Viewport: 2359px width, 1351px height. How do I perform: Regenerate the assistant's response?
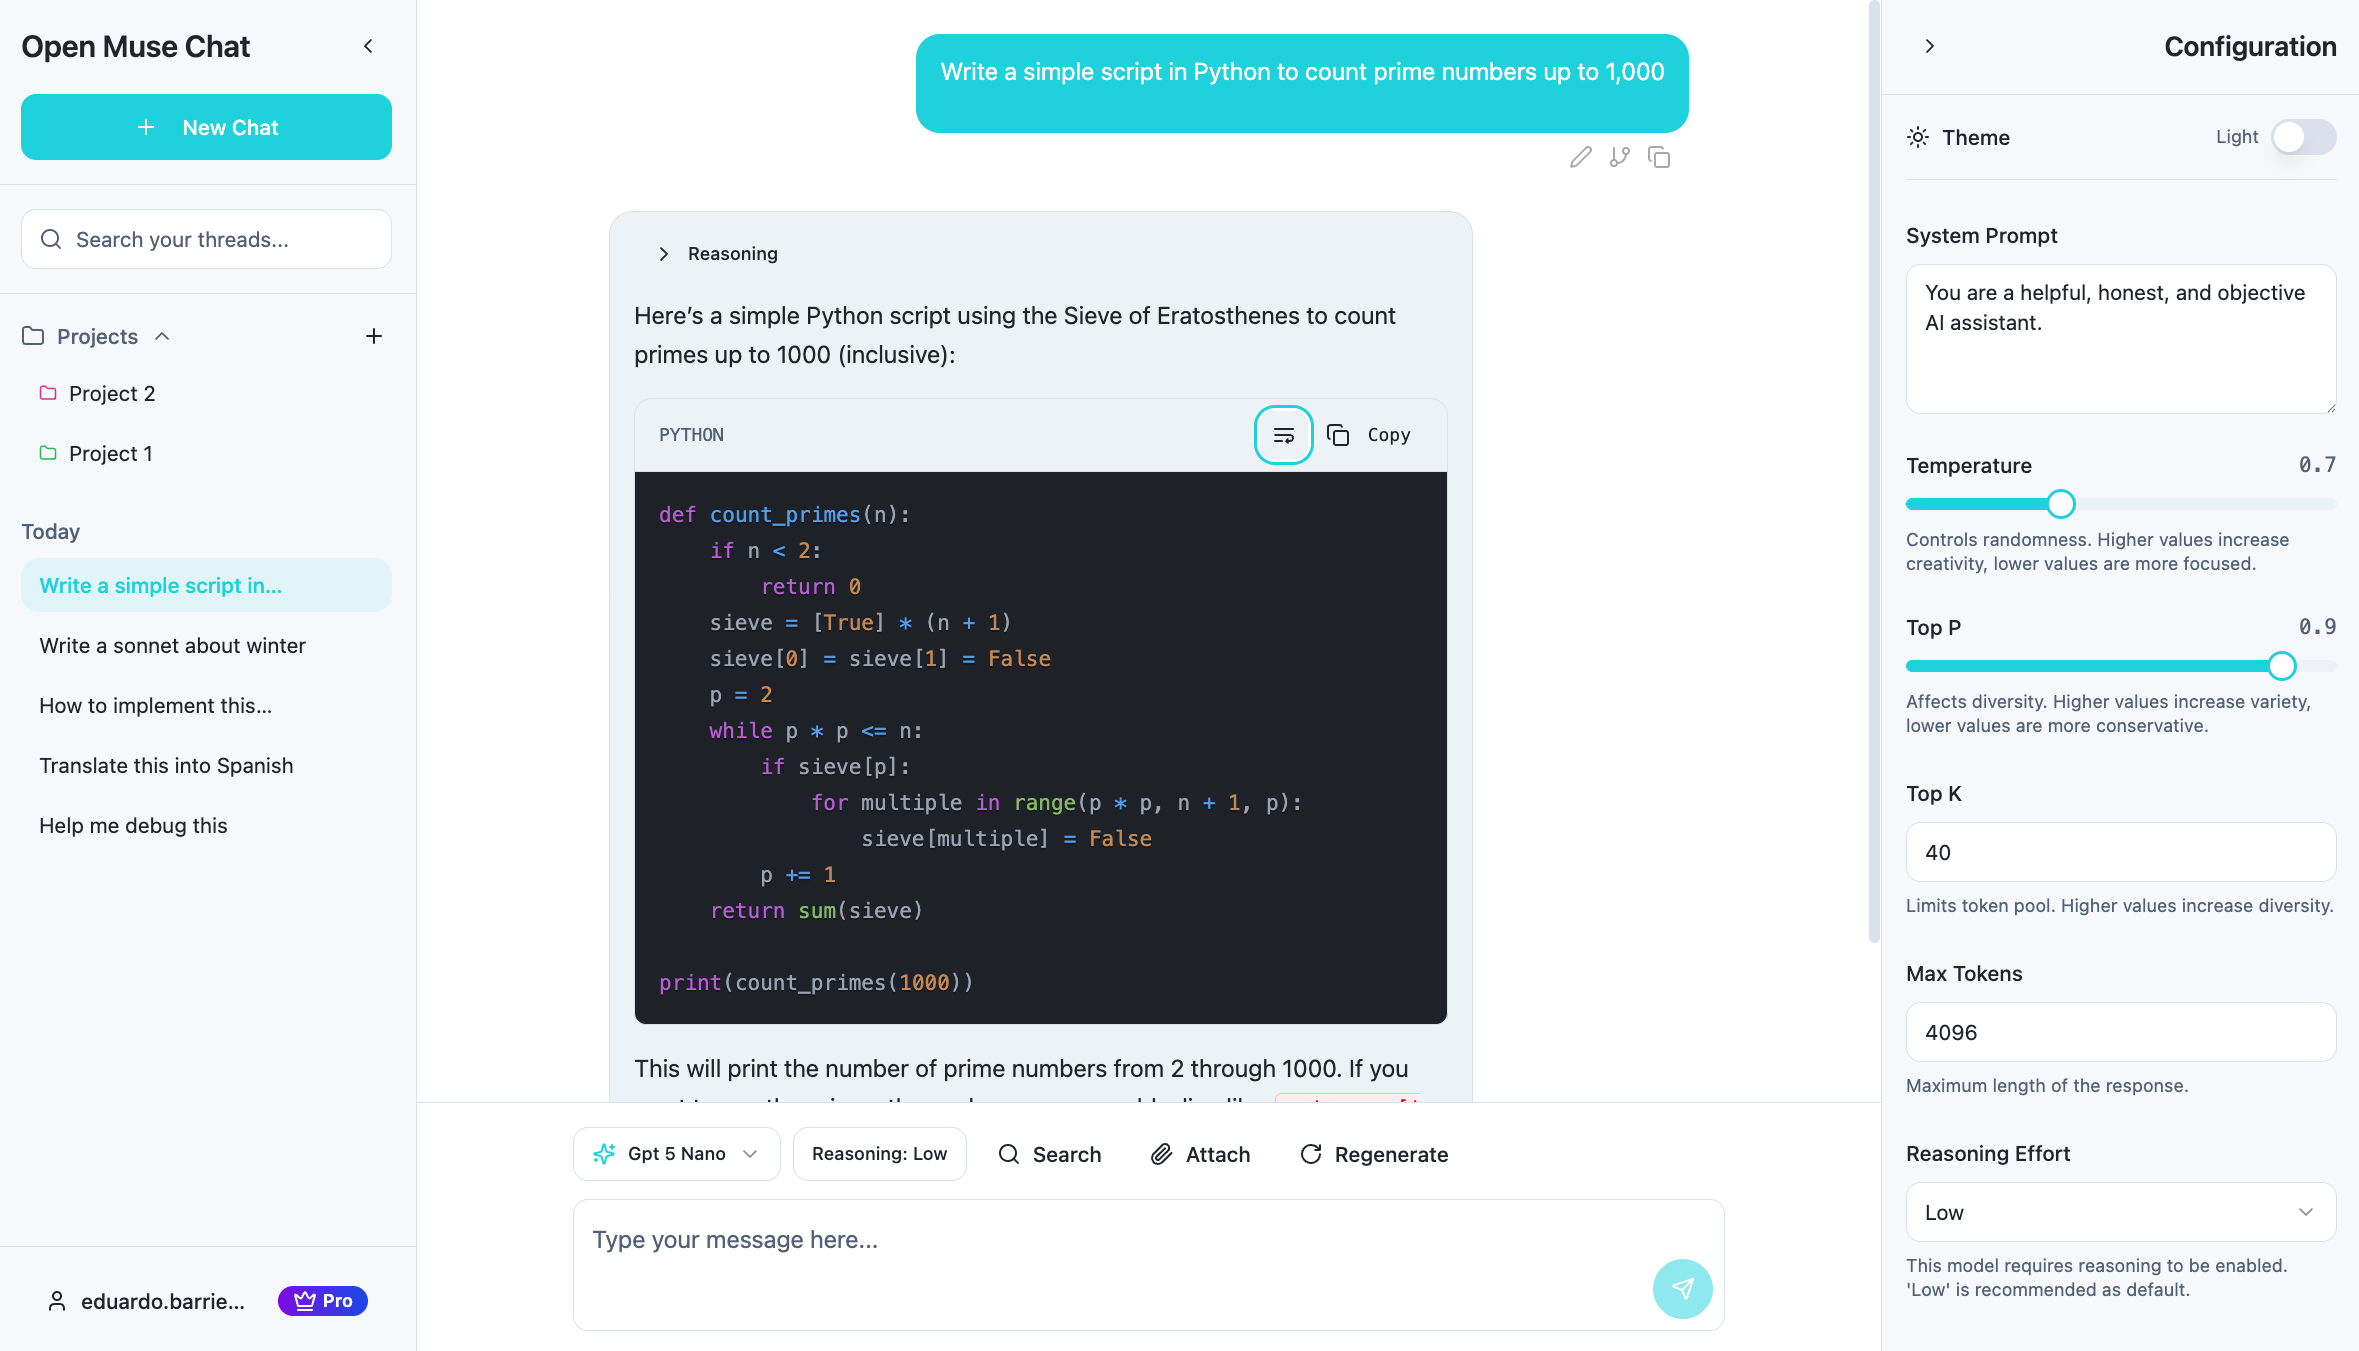coord(1373,1154)
